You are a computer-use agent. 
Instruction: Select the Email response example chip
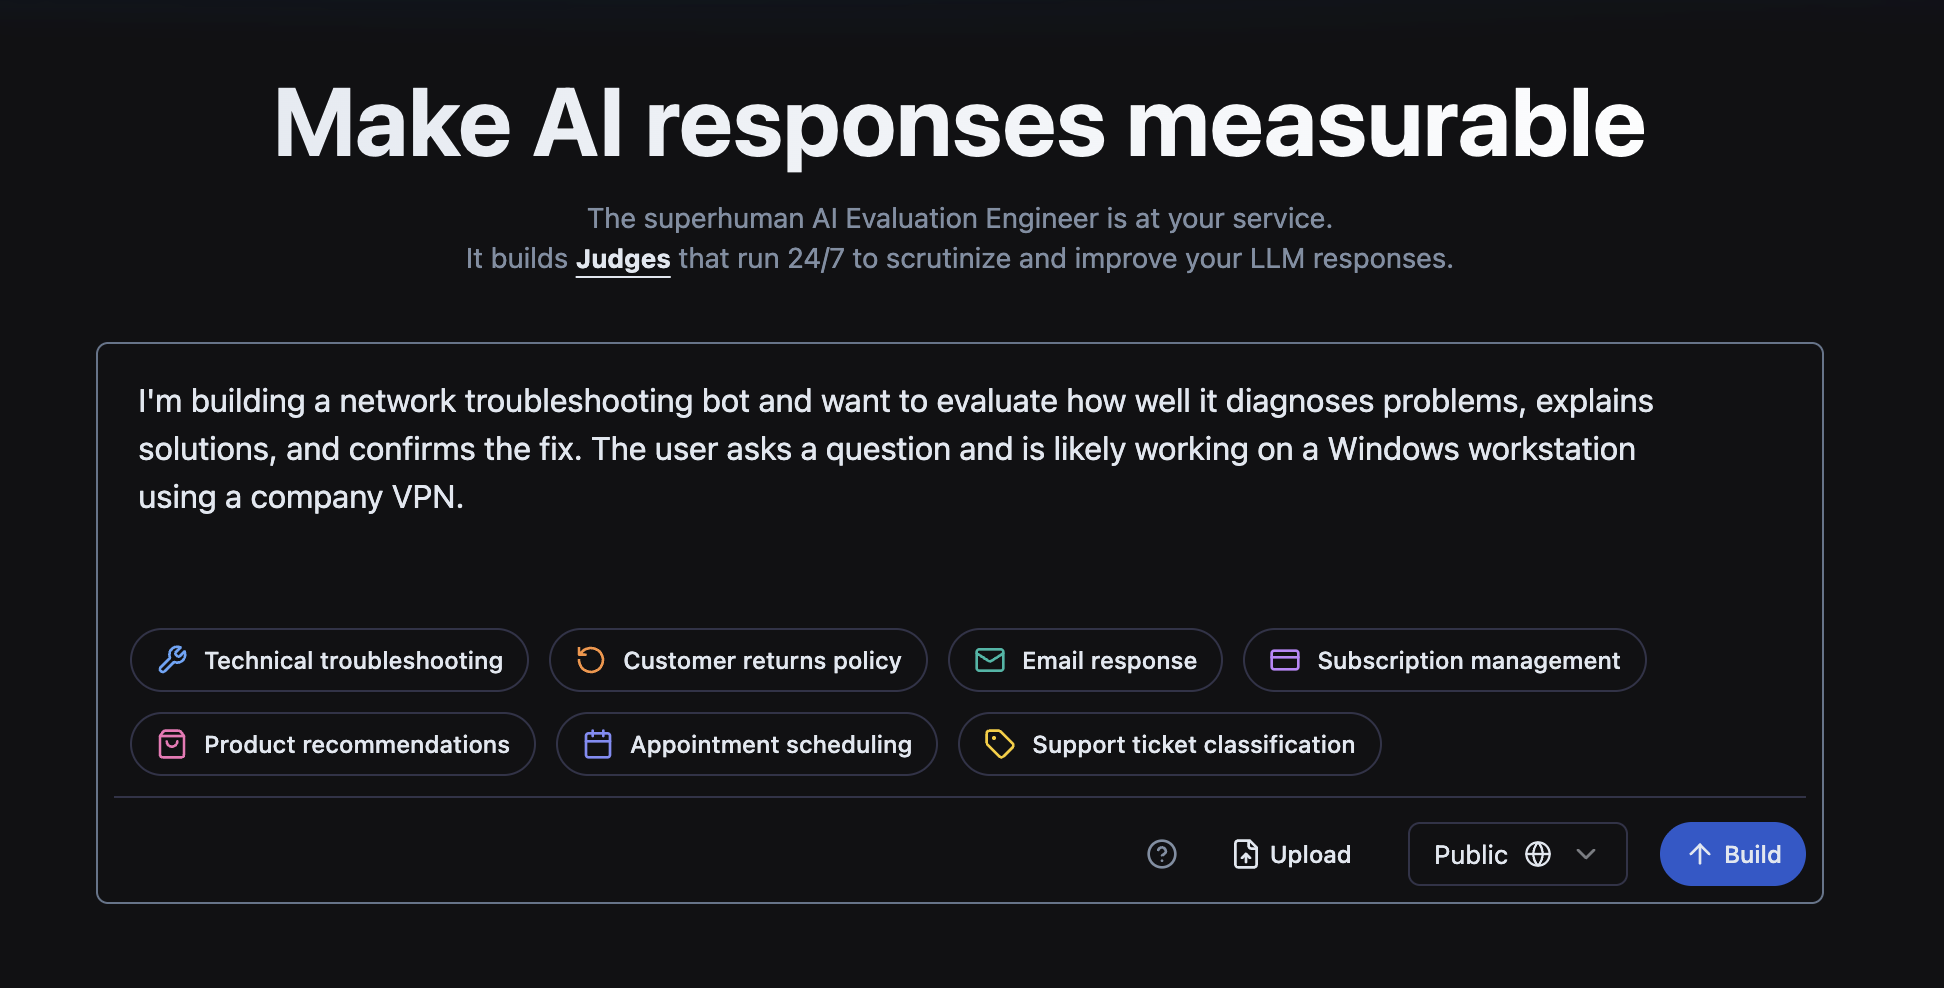tap(1084, 660)
